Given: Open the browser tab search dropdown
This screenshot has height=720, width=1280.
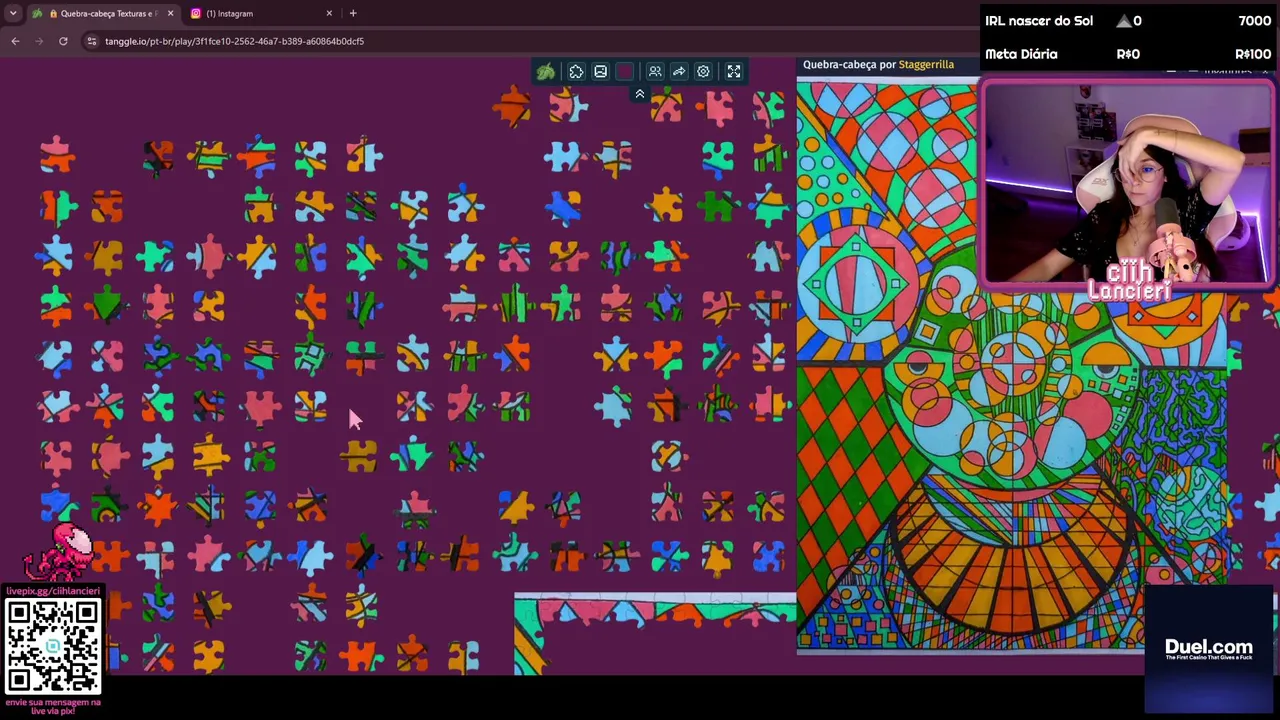Looking at the screenshot, I should tap(13, 13).
